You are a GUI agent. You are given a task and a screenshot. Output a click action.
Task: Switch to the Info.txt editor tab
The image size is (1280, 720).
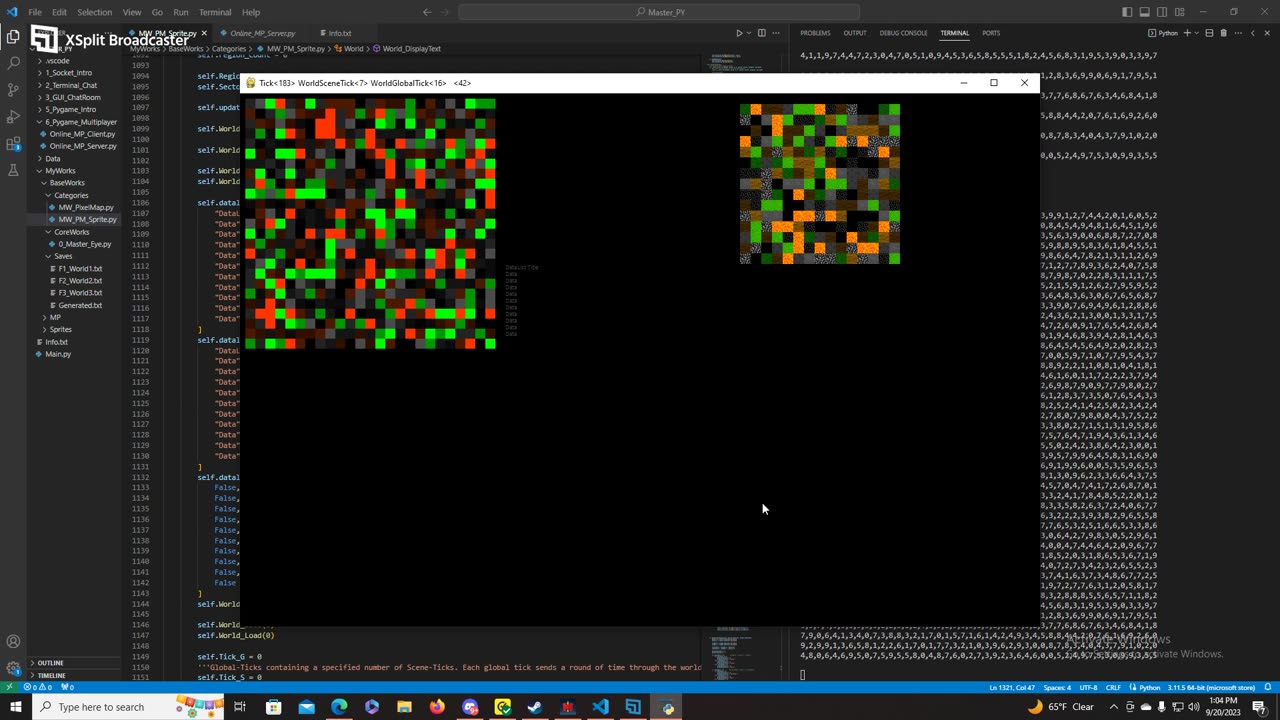point(338,33)
